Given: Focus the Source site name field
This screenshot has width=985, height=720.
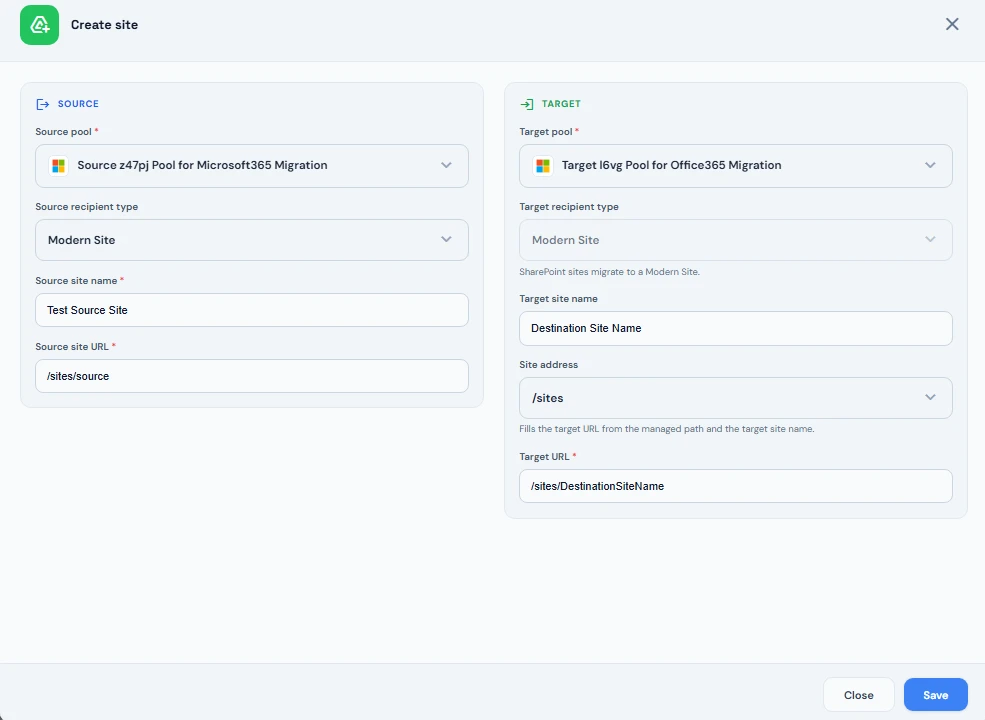Looking at the screenshot, I should [x=252, y=310].
